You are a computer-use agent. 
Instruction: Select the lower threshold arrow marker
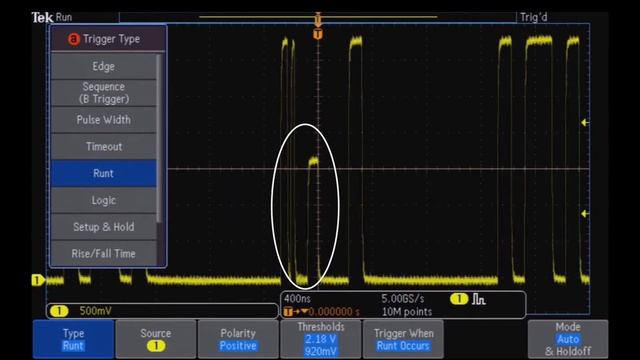tap(585, 213)
